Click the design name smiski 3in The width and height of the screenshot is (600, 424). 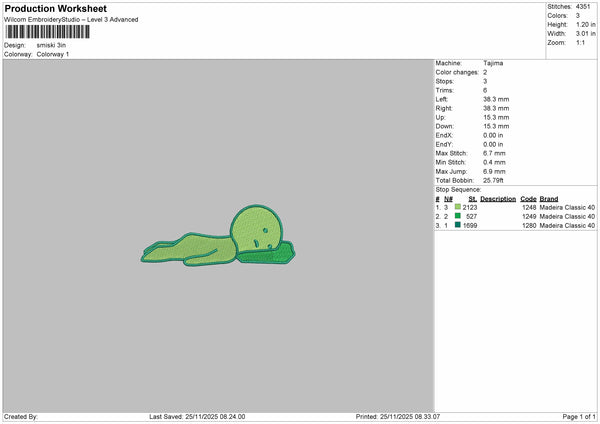pos(53,45)
